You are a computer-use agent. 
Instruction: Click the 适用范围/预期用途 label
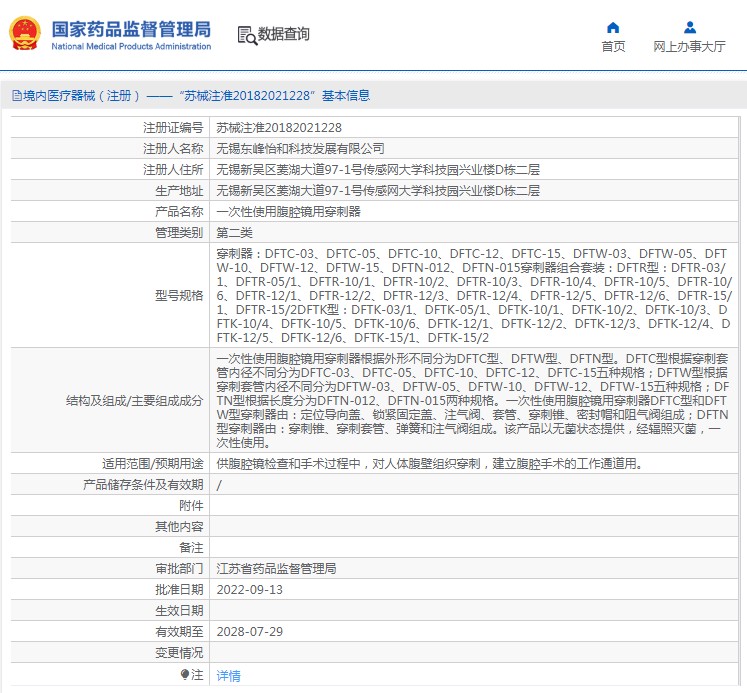pyautogui.click(x=152, y=463)
